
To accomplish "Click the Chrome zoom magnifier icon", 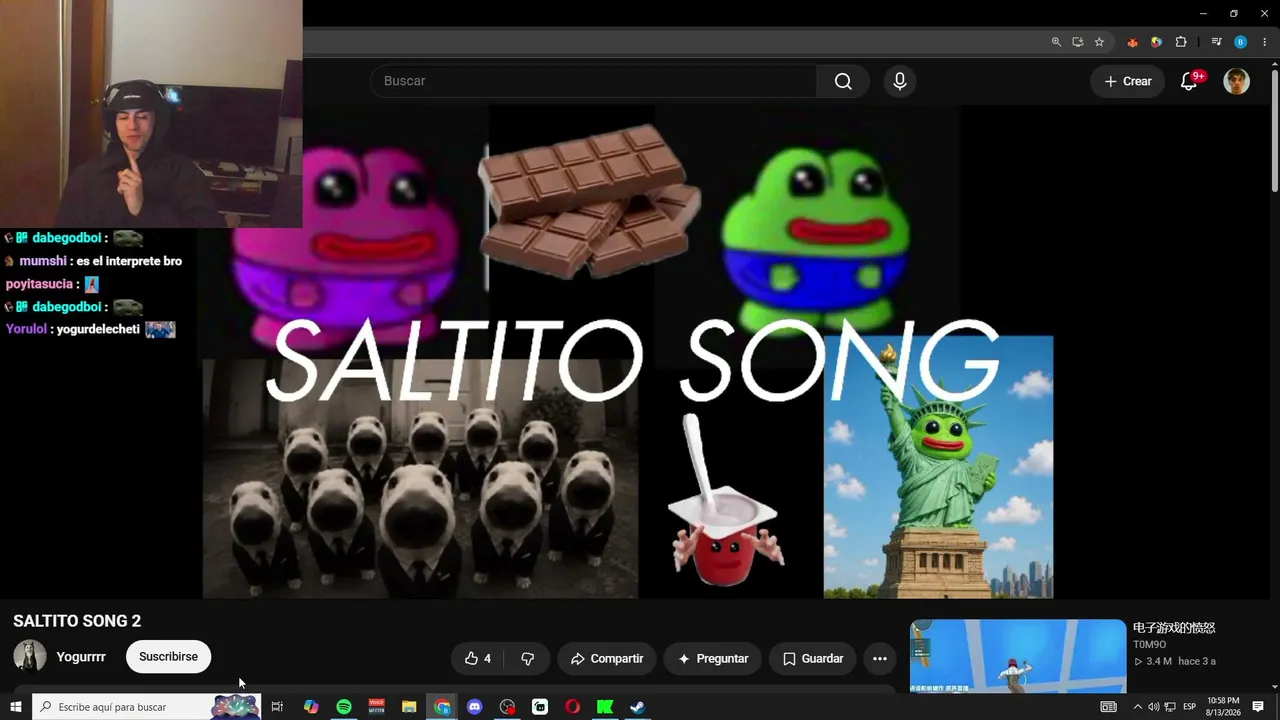I will coord(1056,42).
